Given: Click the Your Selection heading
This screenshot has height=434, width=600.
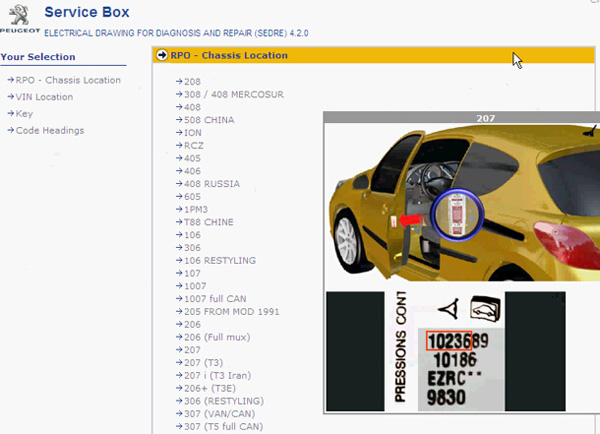Looking at the screenshot, I should 38,57.
